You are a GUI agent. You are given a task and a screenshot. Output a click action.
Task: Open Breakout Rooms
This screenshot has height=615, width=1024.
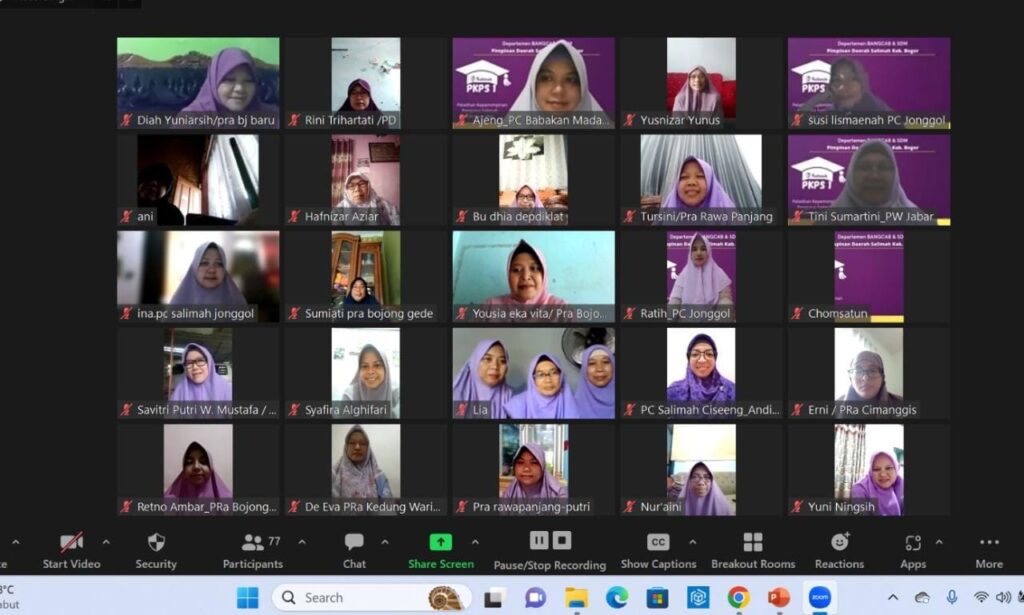tap(752, 550)
